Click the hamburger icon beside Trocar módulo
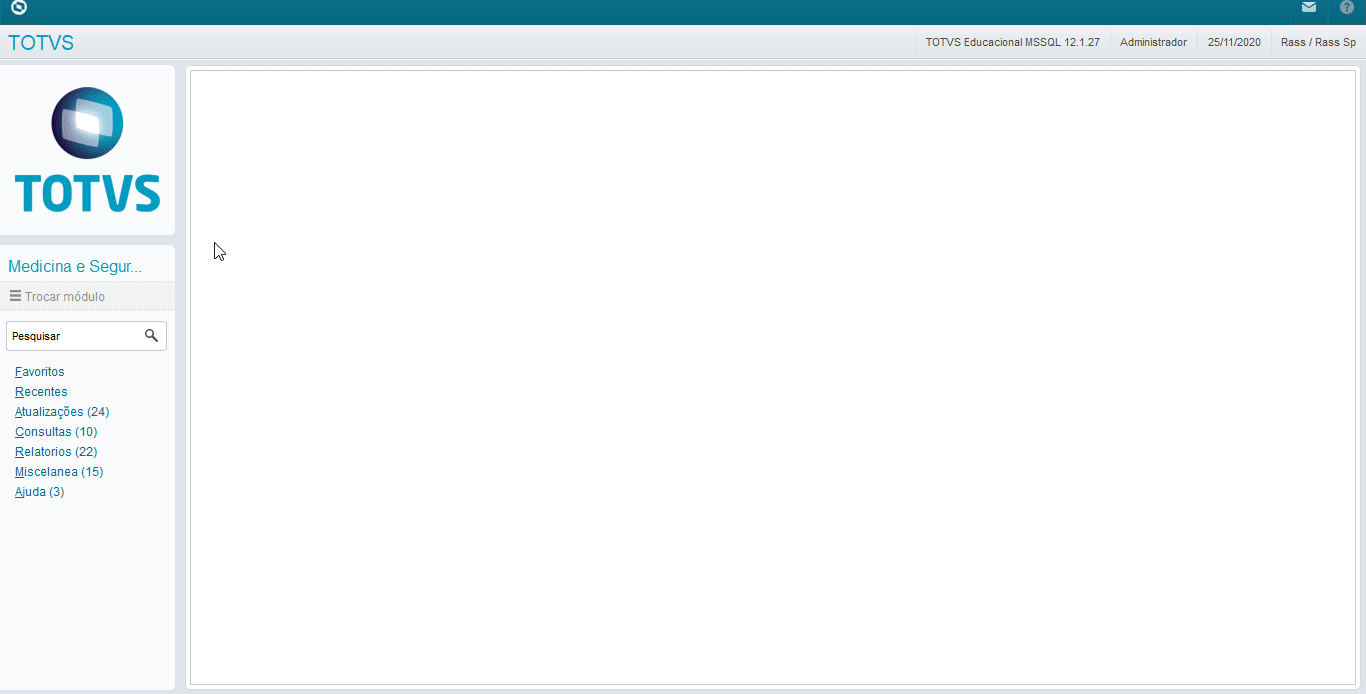The image size is (1366, 694). 16,296
